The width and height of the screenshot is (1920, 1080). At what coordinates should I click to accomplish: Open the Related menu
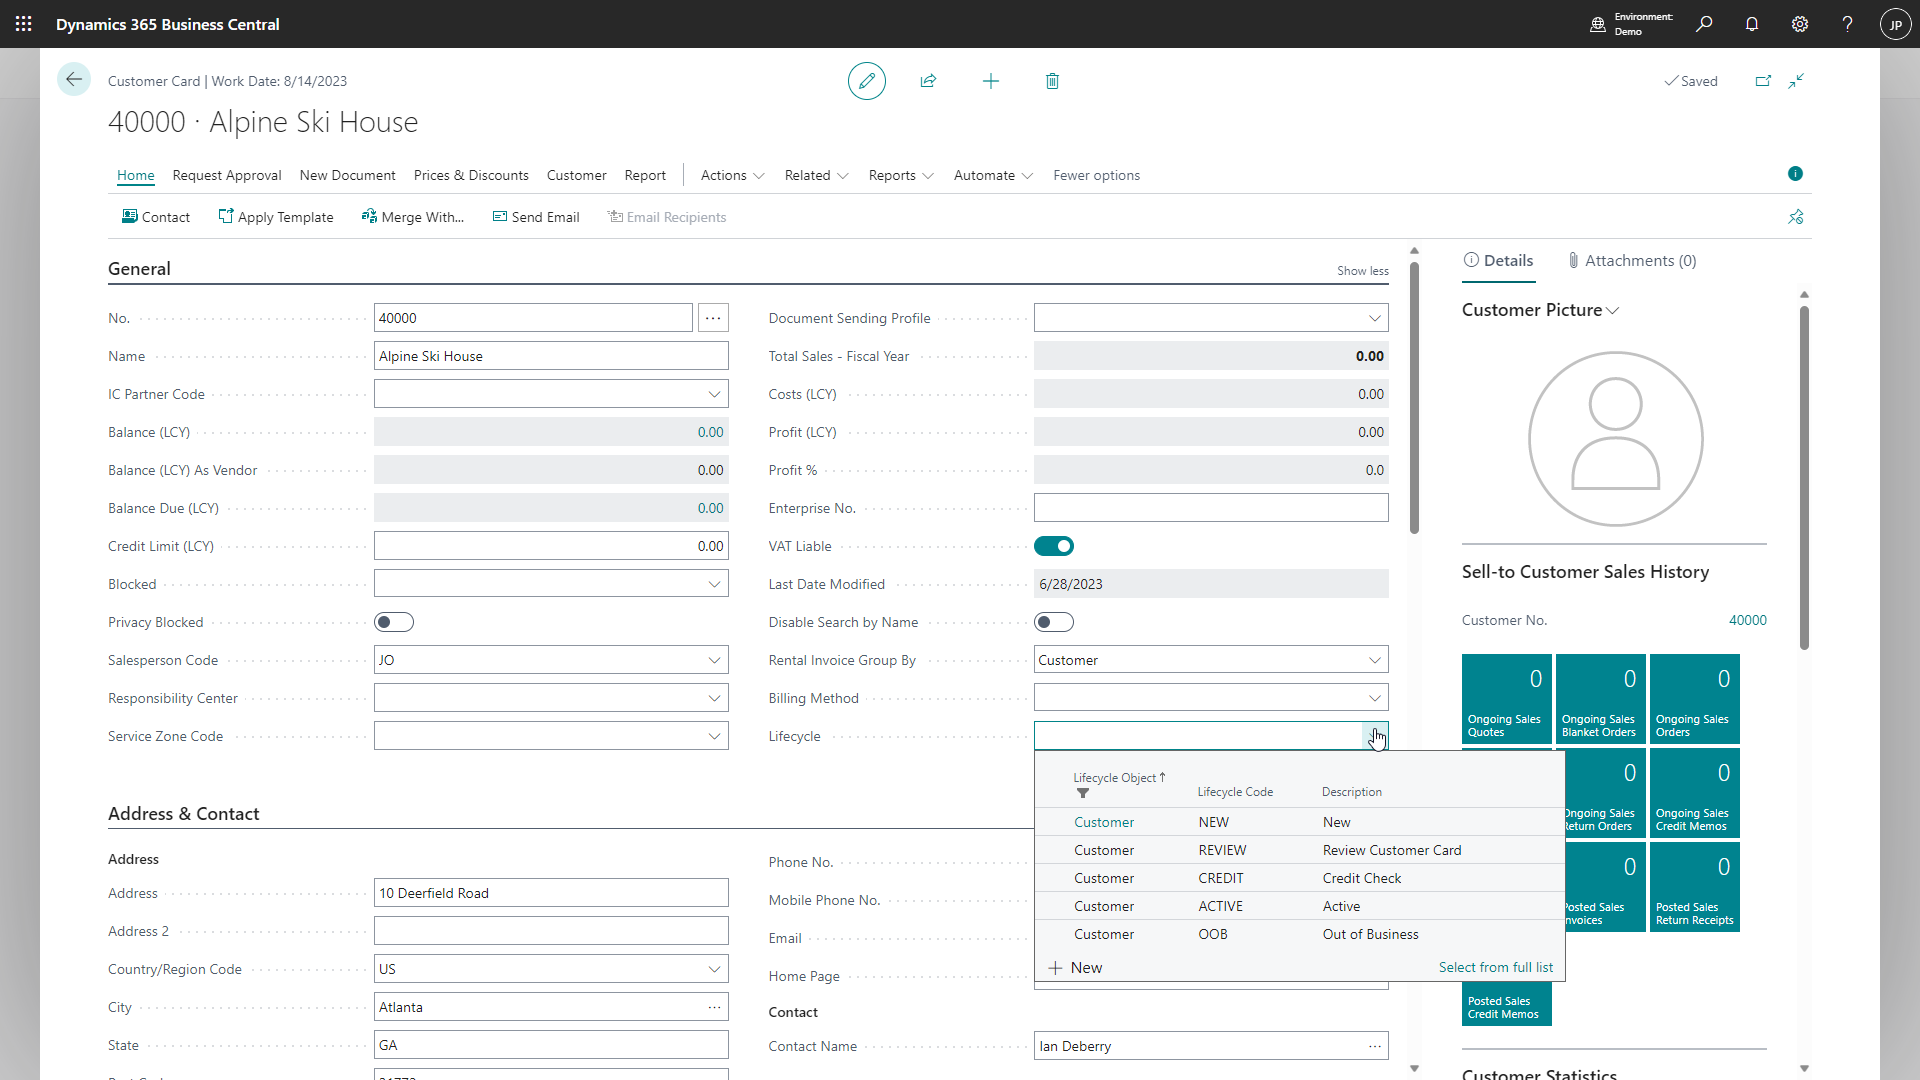(816, 175)
